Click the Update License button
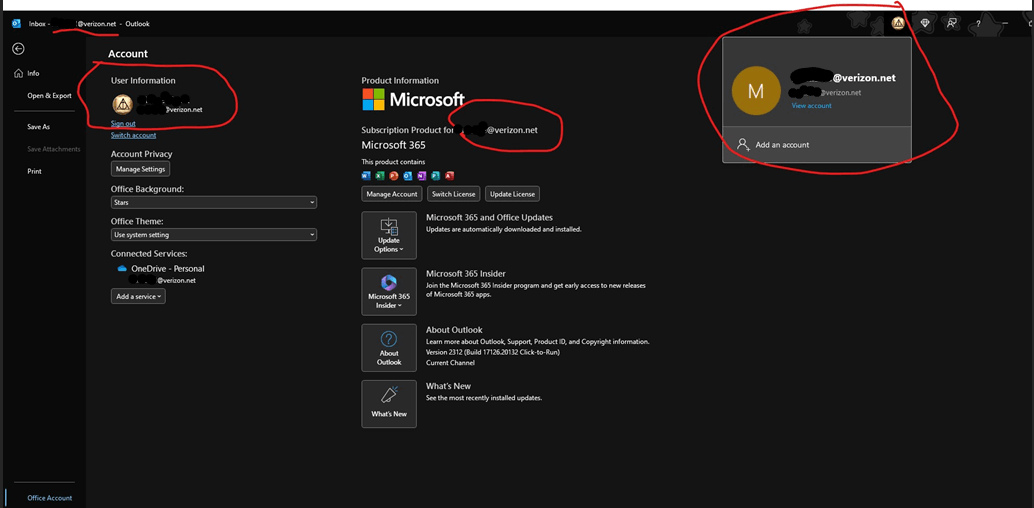This screenshot has height=508, width=1034. click(x=513, y=194)
